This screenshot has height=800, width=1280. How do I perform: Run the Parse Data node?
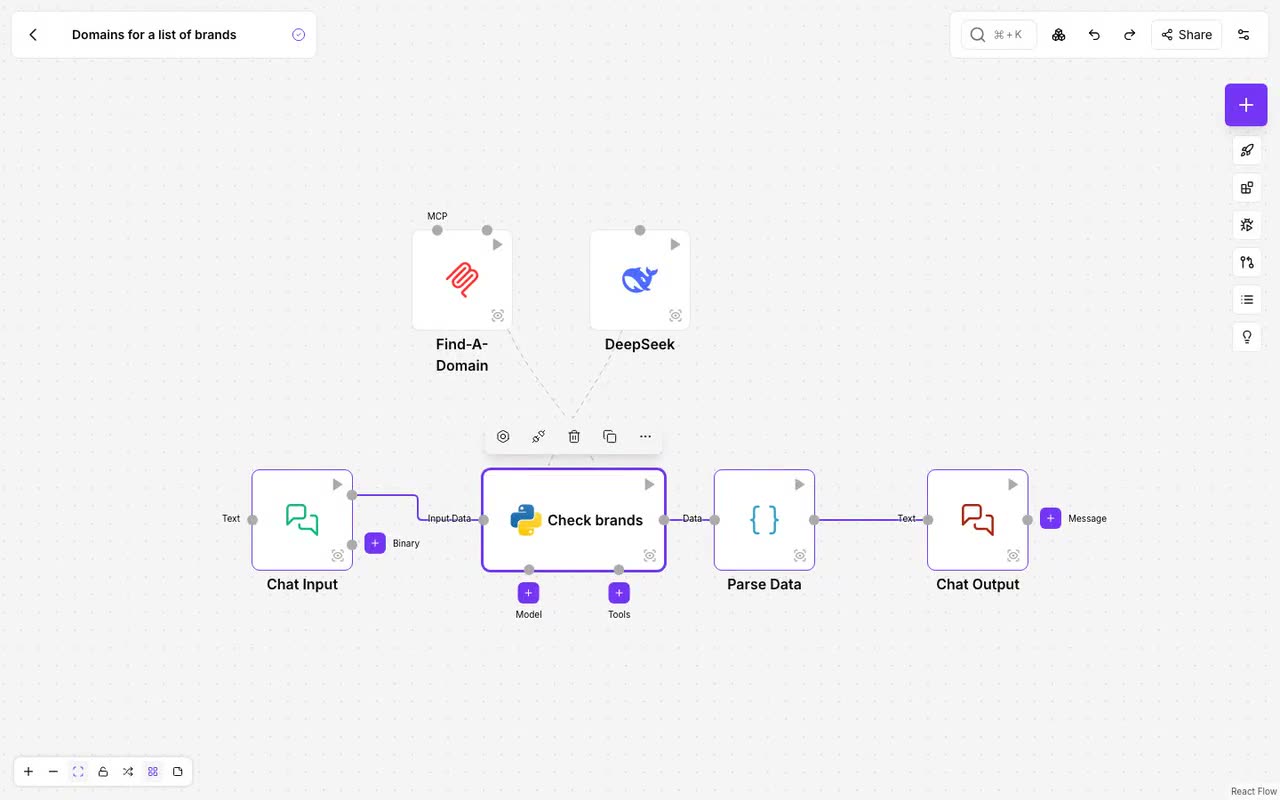pos(799,485)
